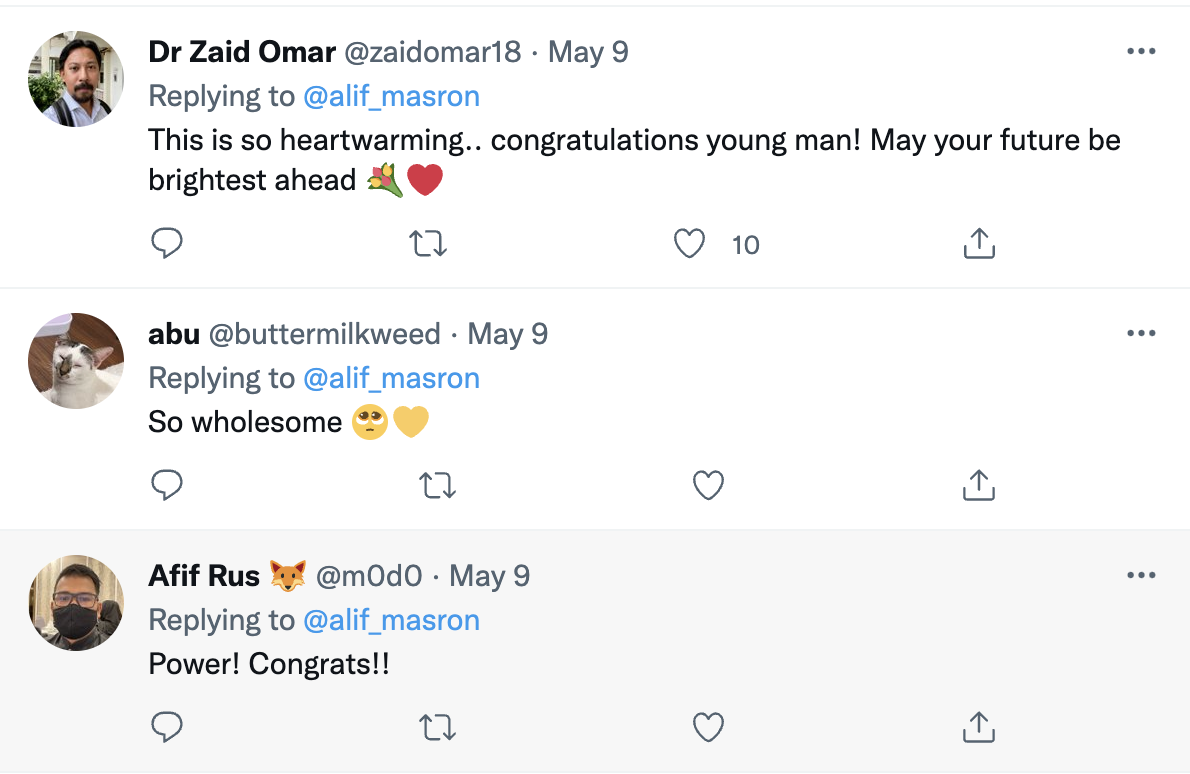
Task: Reply to Dr Zaid Omar's tweet
Action: tap(166, 243)
